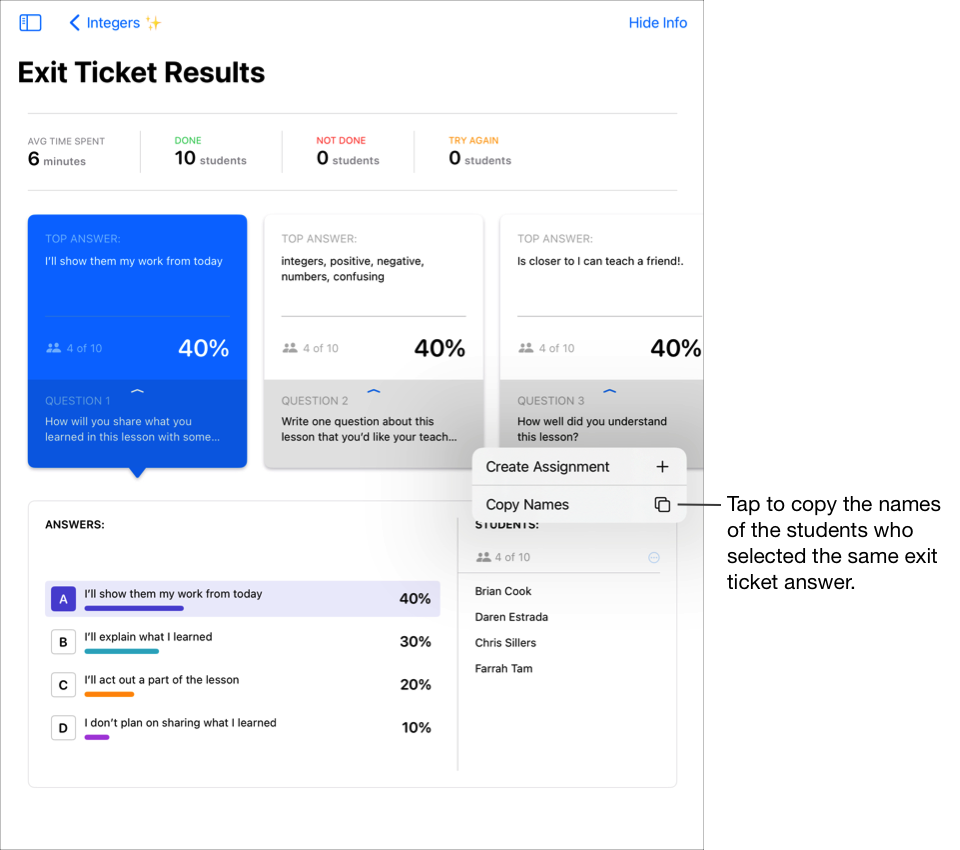Image resolution: width=960 pixels, height=850 pixels.
Task: Select answer choice D letter box
Action: click(63, 728)
